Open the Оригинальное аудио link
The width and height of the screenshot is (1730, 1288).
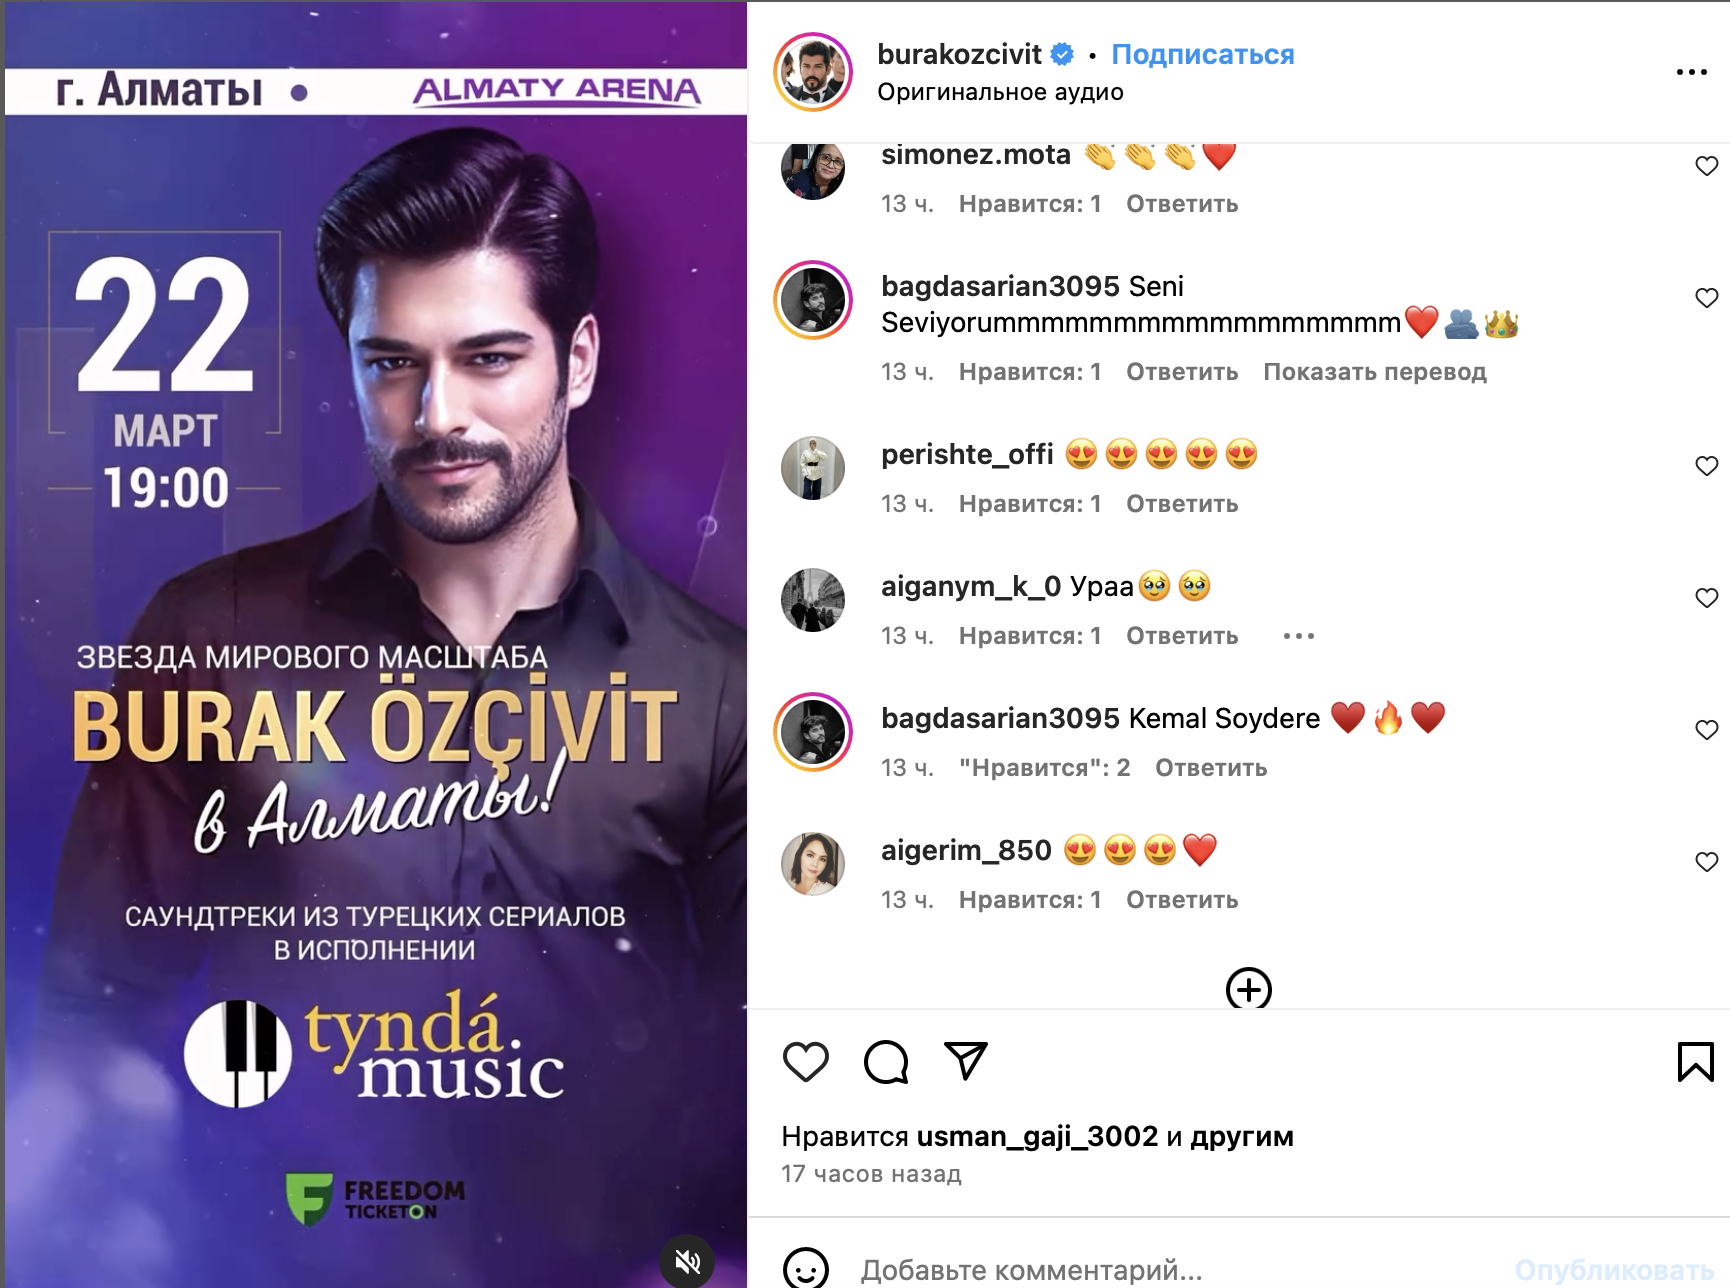pyautogui.click(x=1000, y=92)
